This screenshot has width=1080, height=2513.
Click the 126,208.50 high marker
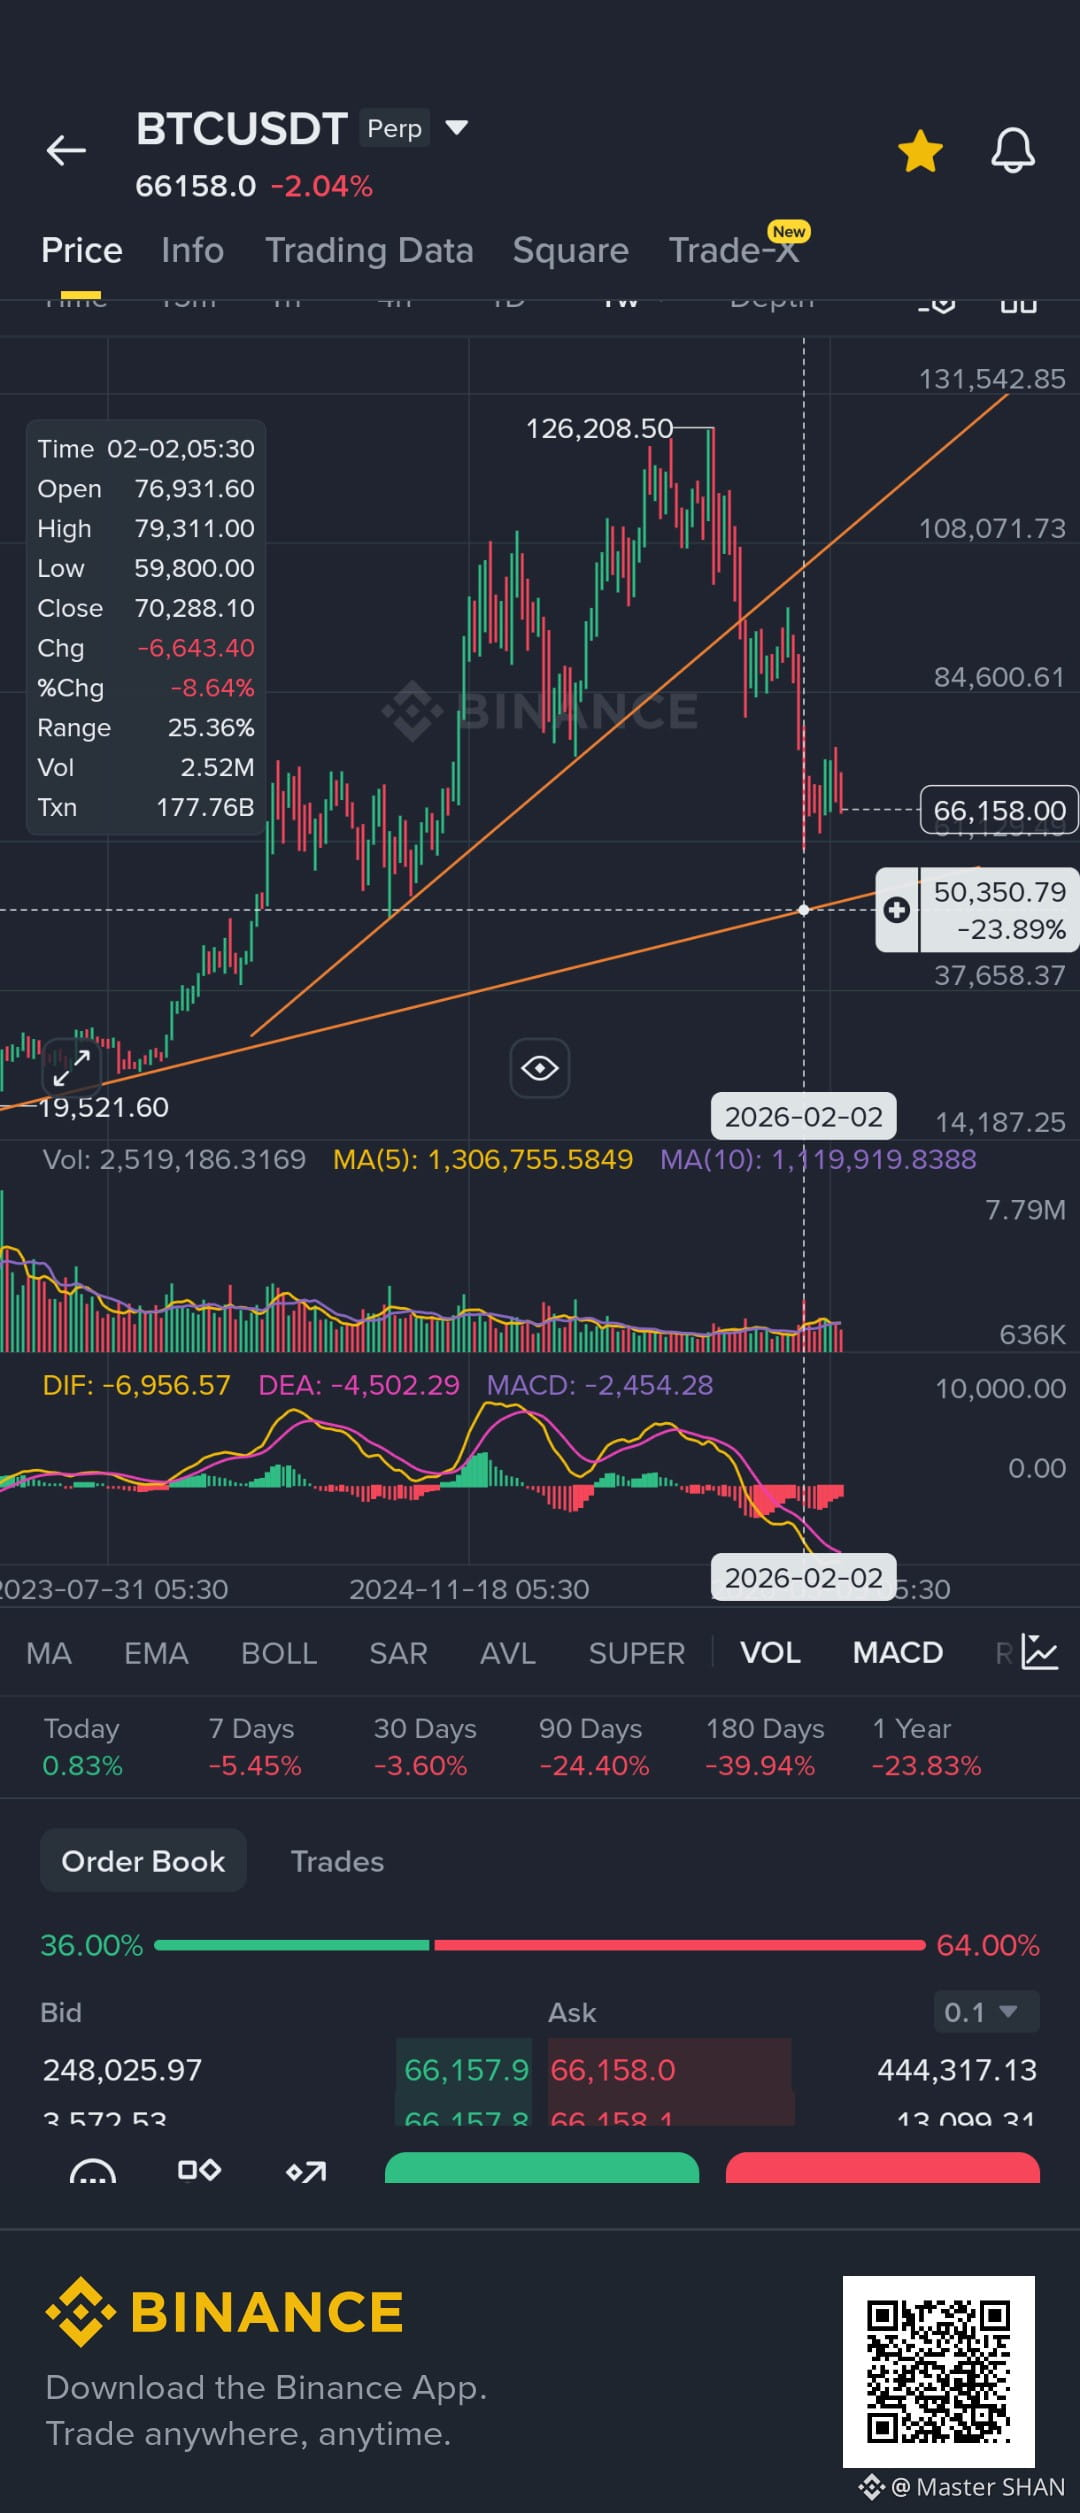600,429
